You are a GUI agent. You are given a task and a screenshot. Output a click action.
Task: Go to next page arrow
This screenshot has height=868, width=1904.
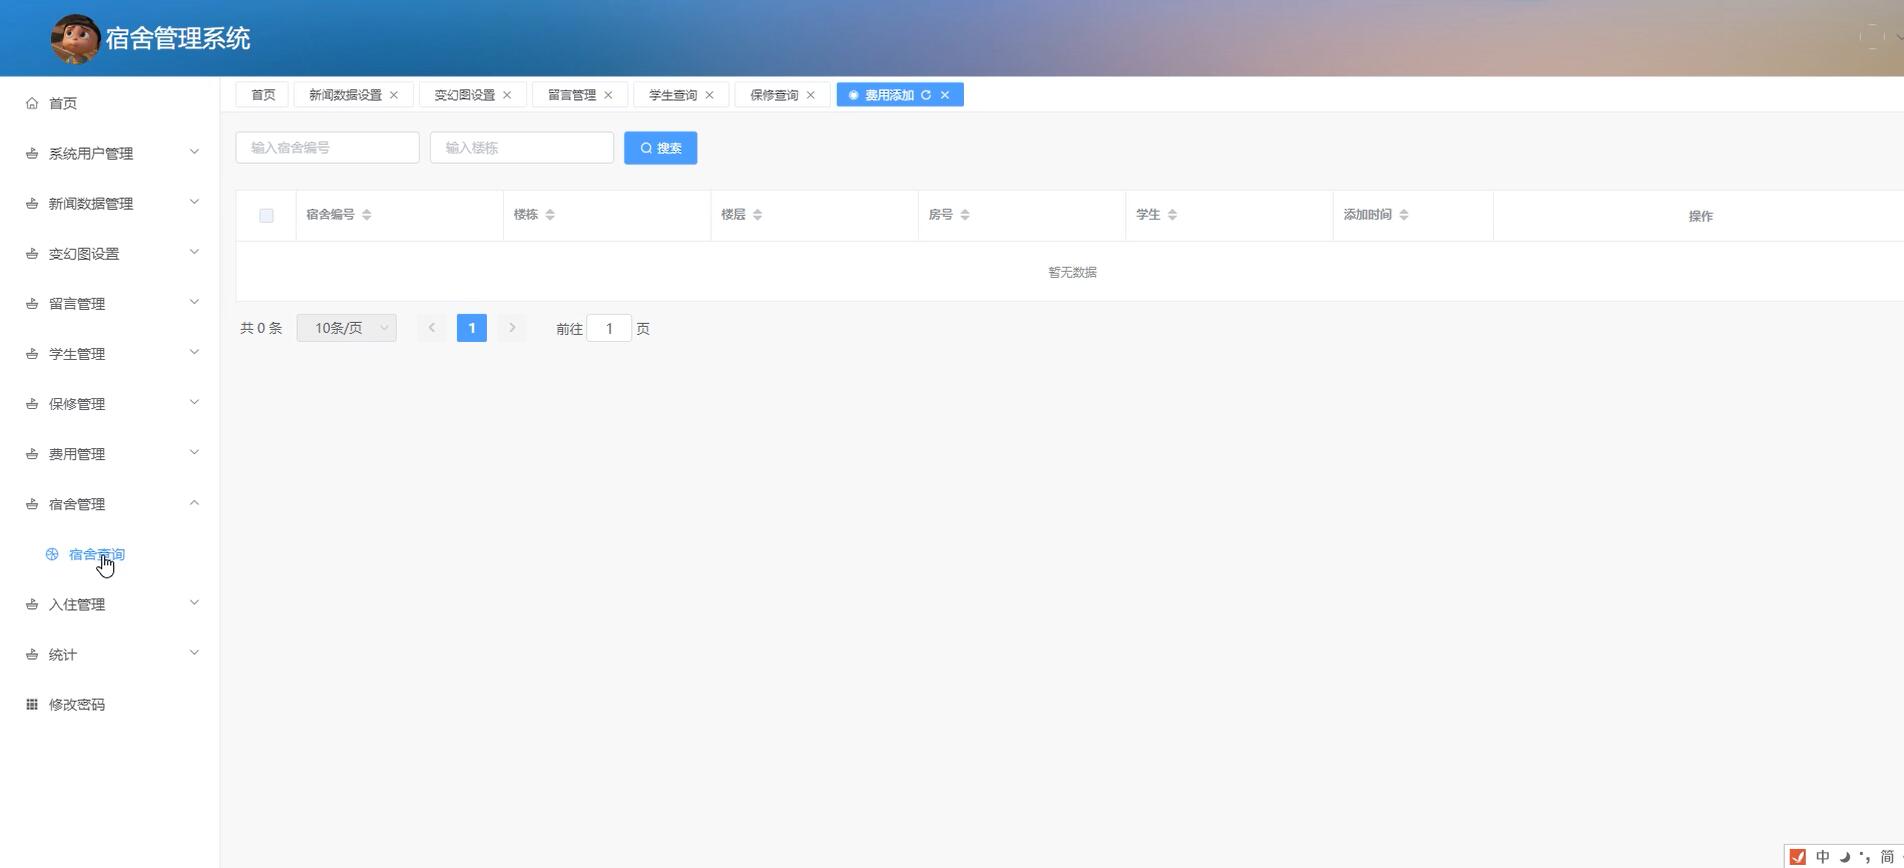click(x=512, y=328)
